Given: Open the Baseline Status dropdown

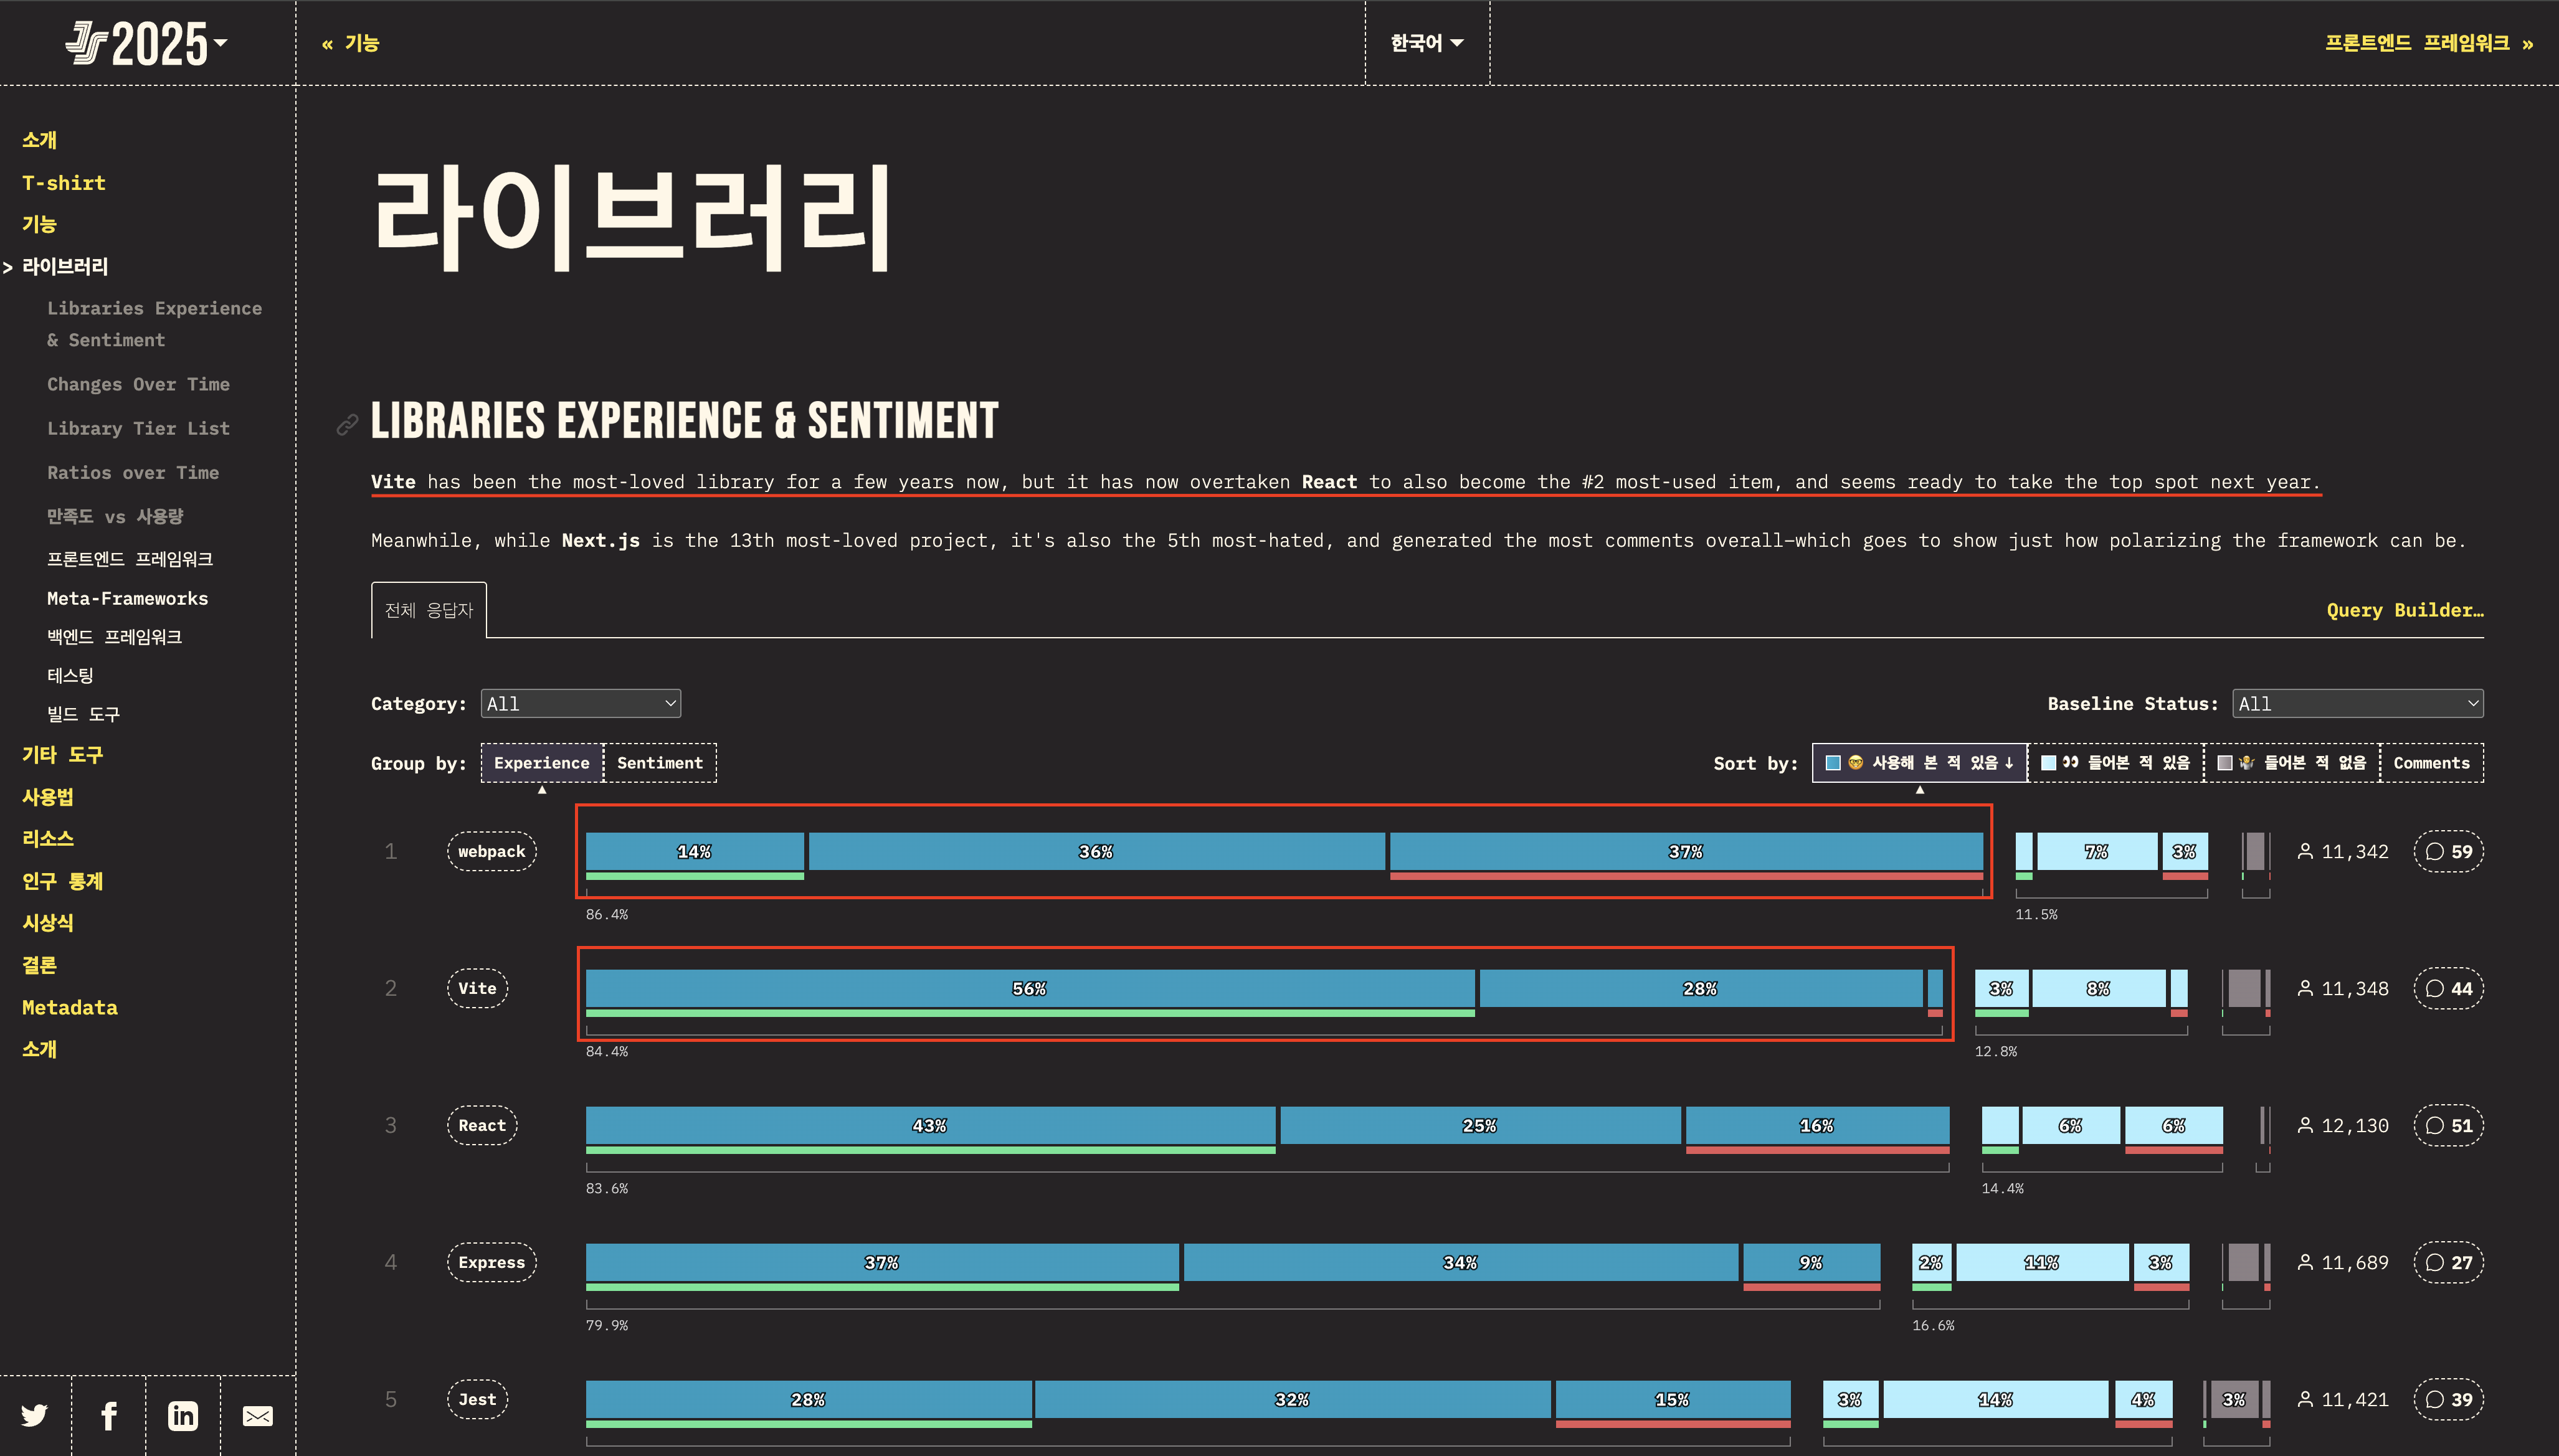Looking at the screenshot, I should (x=2357, y=703).
